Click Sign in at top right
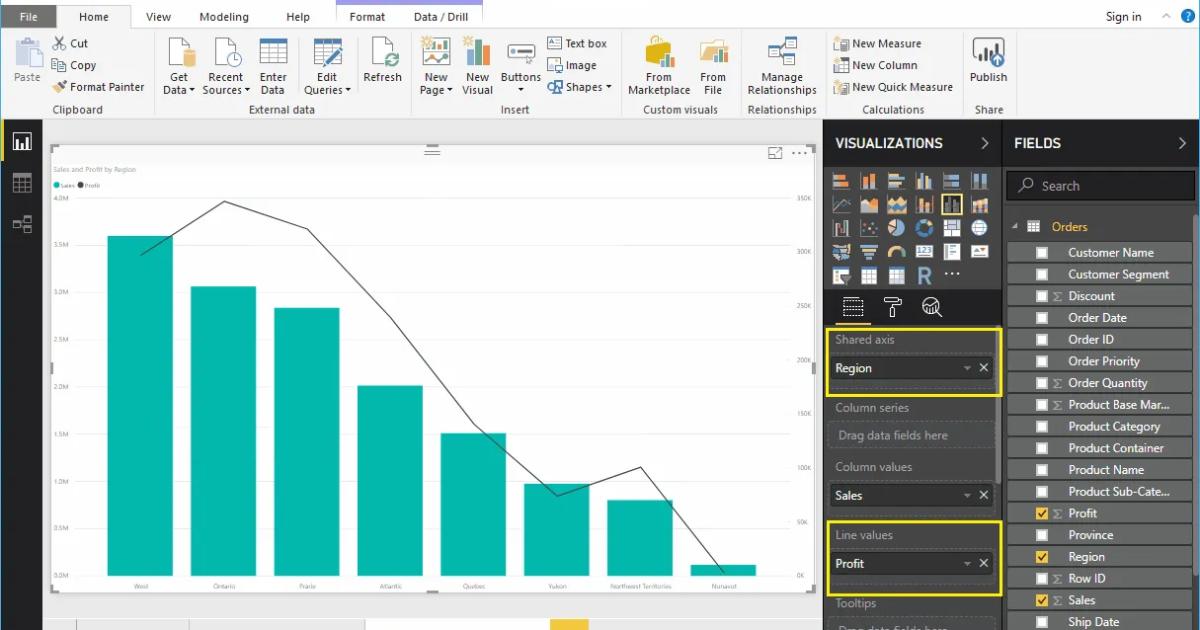 tap(1123, 16)
